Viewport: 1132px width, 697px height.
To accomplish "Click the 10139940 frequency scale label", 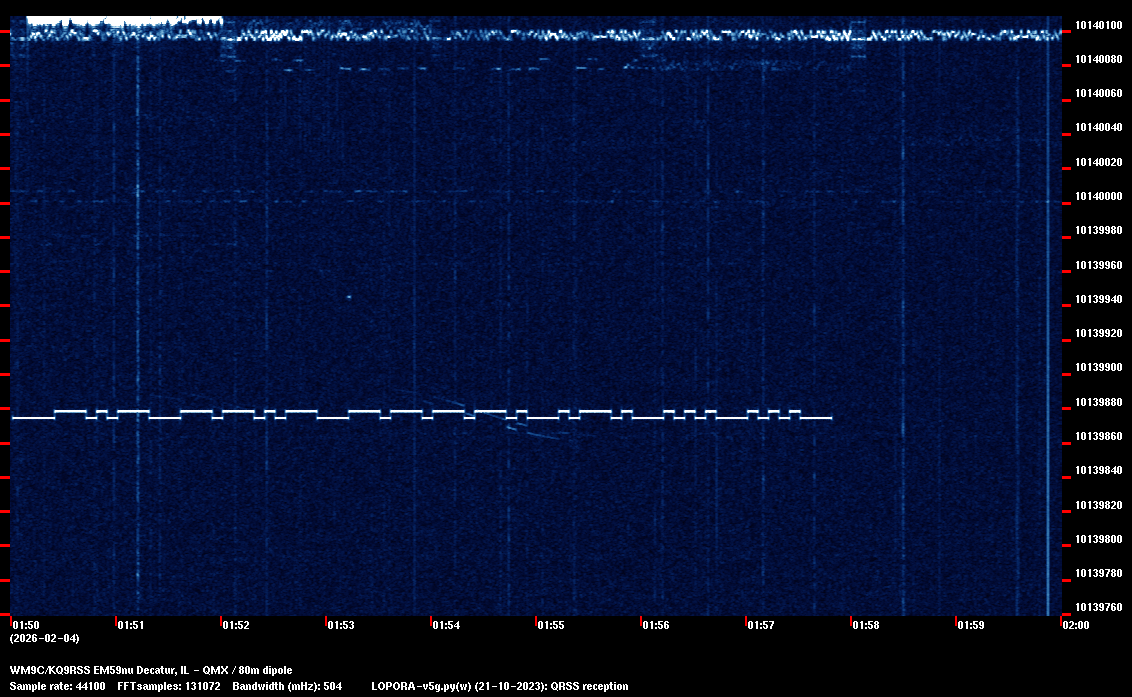I will tap(1097, 299).
